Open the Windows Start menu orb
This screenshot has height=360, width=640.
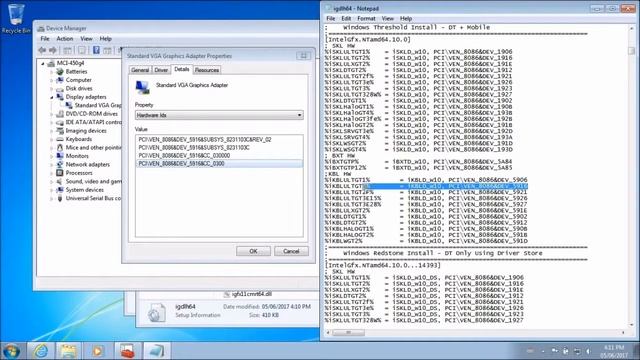point(11,351)
